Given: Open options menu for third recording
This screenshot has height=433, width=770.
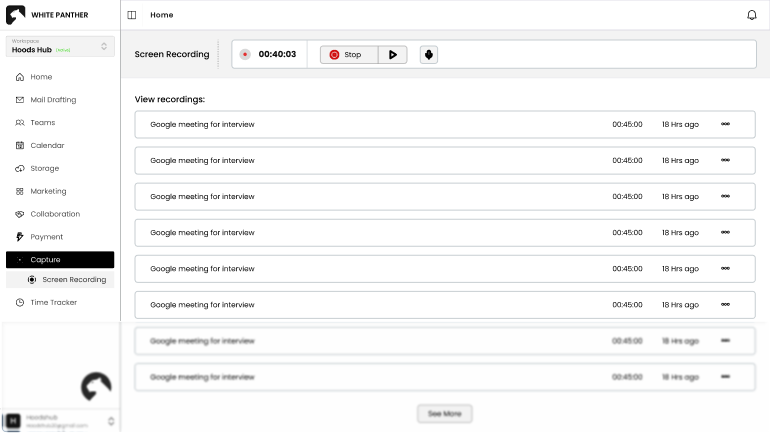Looking at the screenshot, I should [725, 196].
